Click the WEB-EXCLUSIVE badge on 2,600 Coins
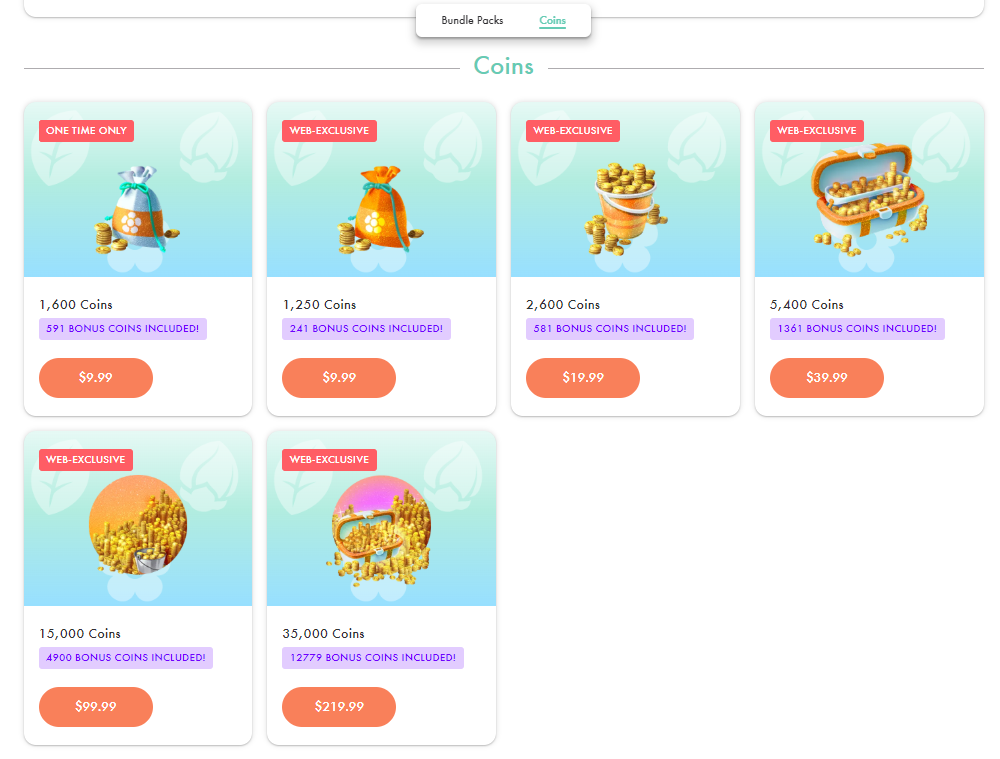Image resolution: width=1000 pixels, height=759 pixels. (573, 131)
